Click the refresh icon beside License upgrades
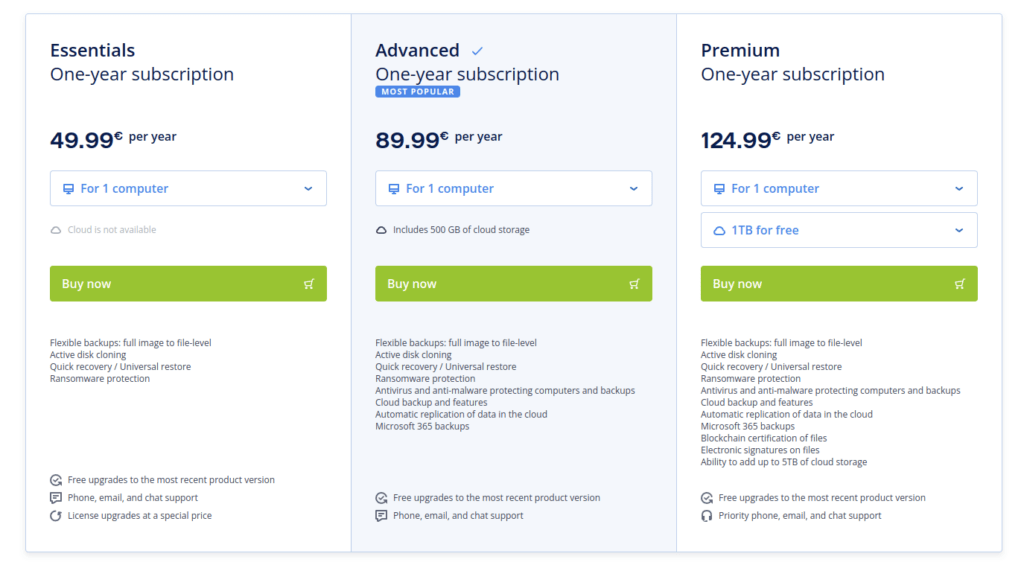Screen dimensions: 1024x565 [x=56, y=515]
